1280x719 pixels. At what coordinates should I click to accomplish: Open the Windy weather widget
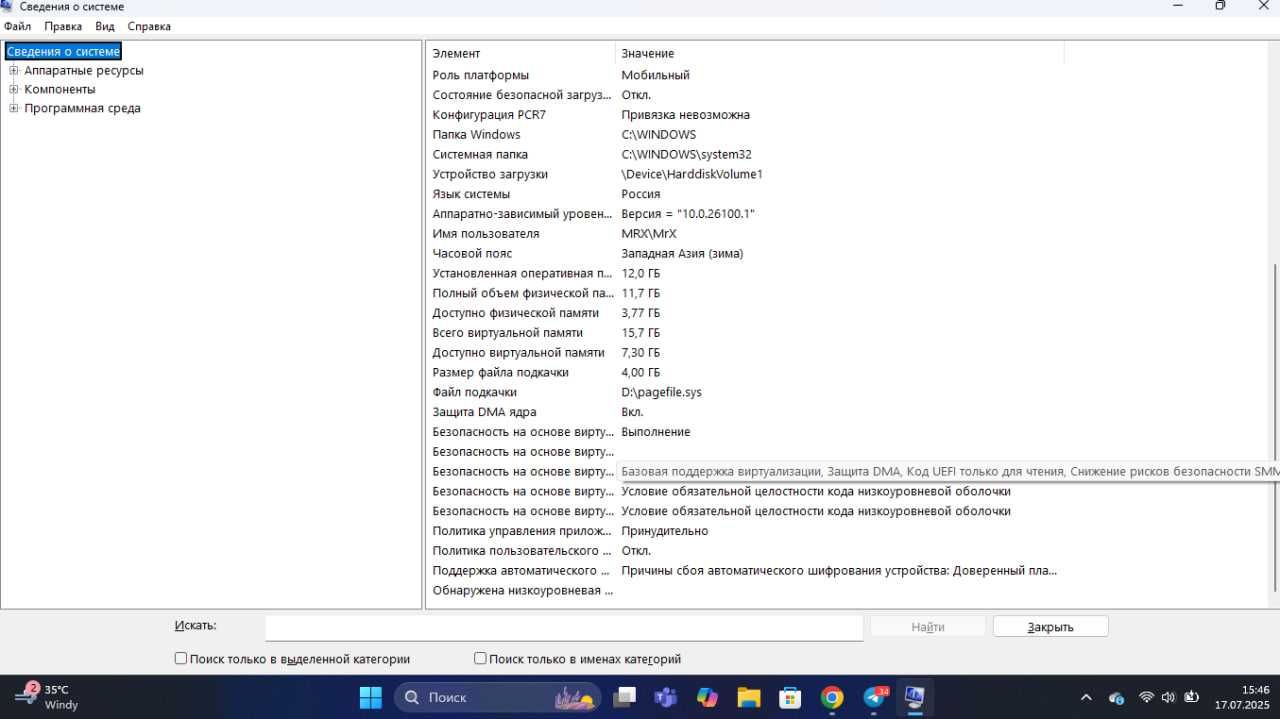pyautogui.click(x=46, y=697)
